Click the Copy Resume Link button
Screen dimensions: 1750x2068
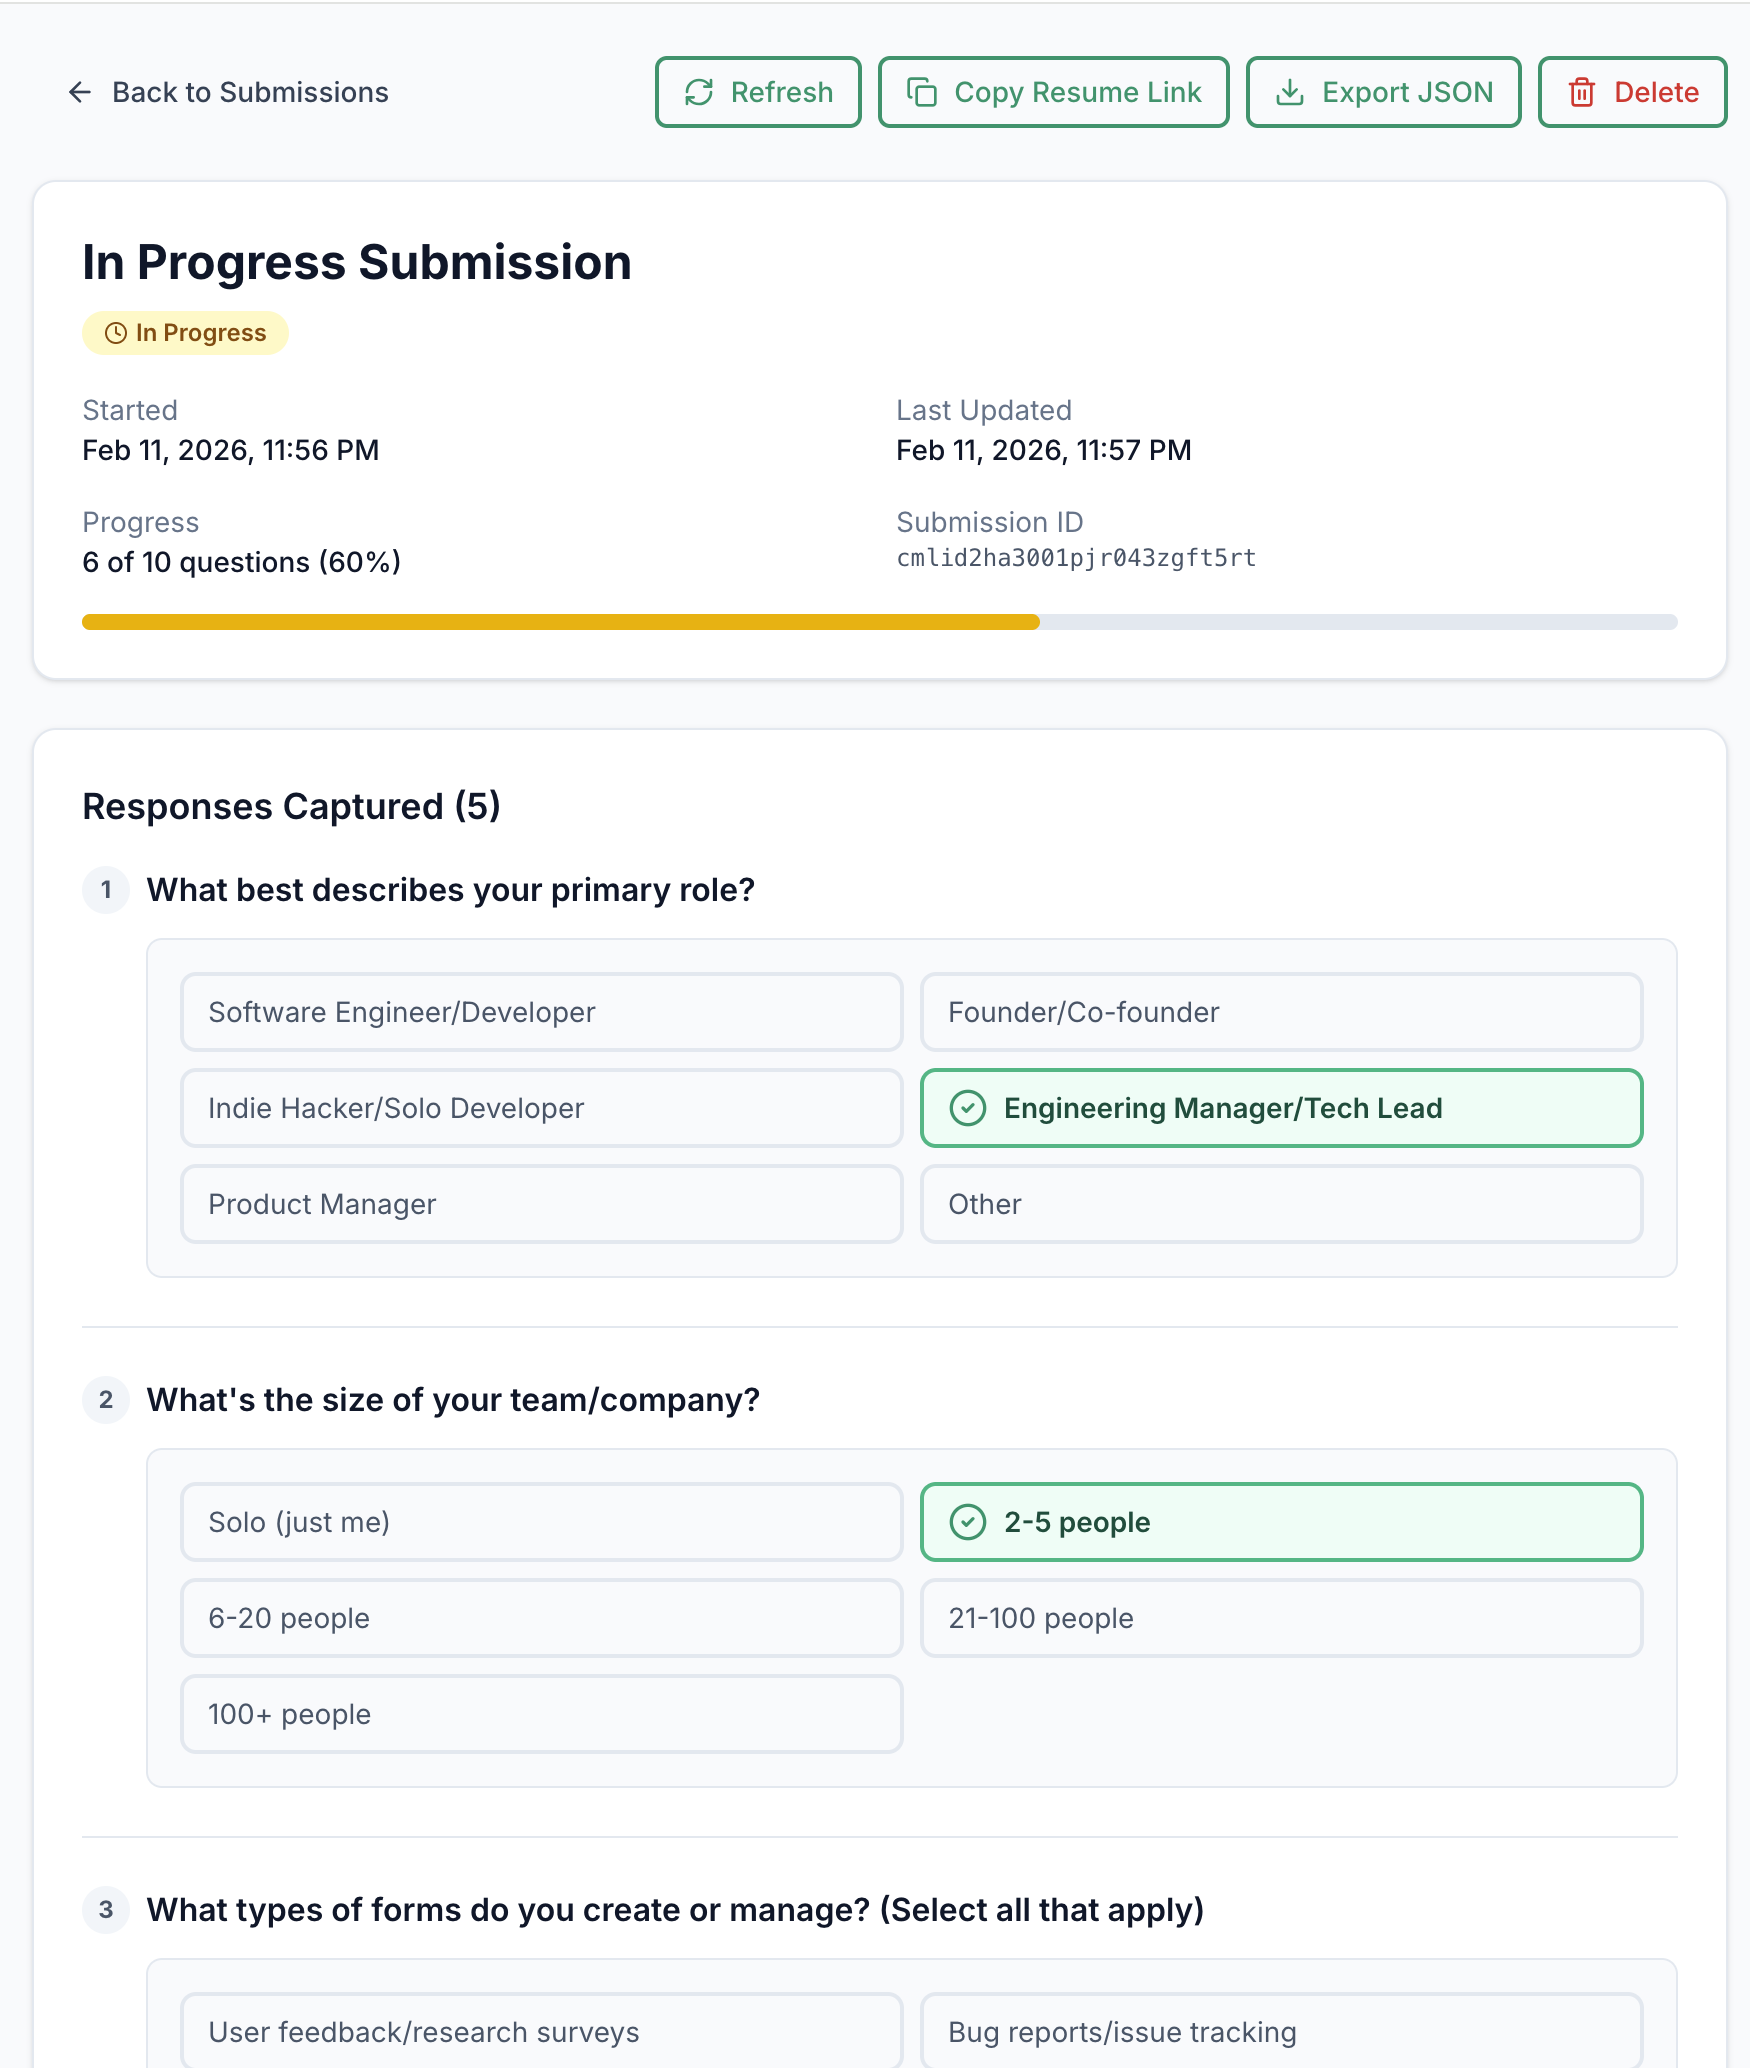1054,92
